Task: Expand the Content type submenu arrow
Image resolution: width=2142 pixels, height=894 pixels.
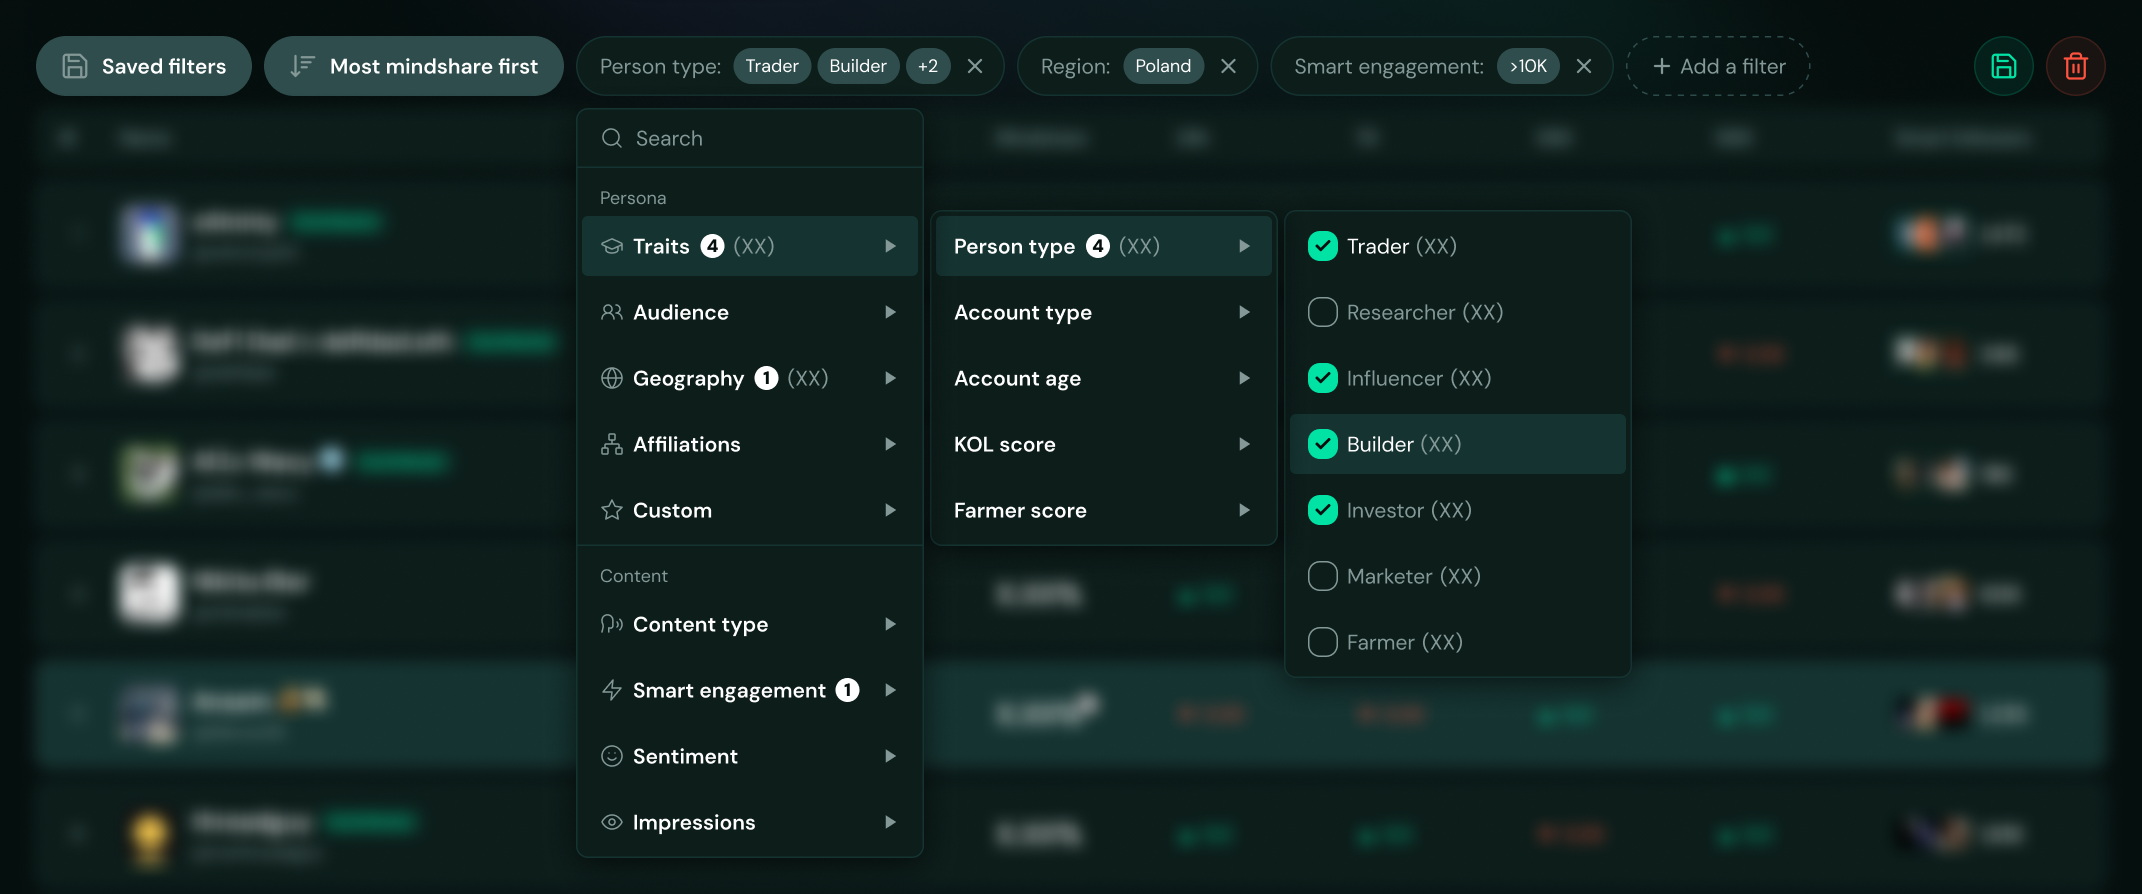Action: [890, 624]
